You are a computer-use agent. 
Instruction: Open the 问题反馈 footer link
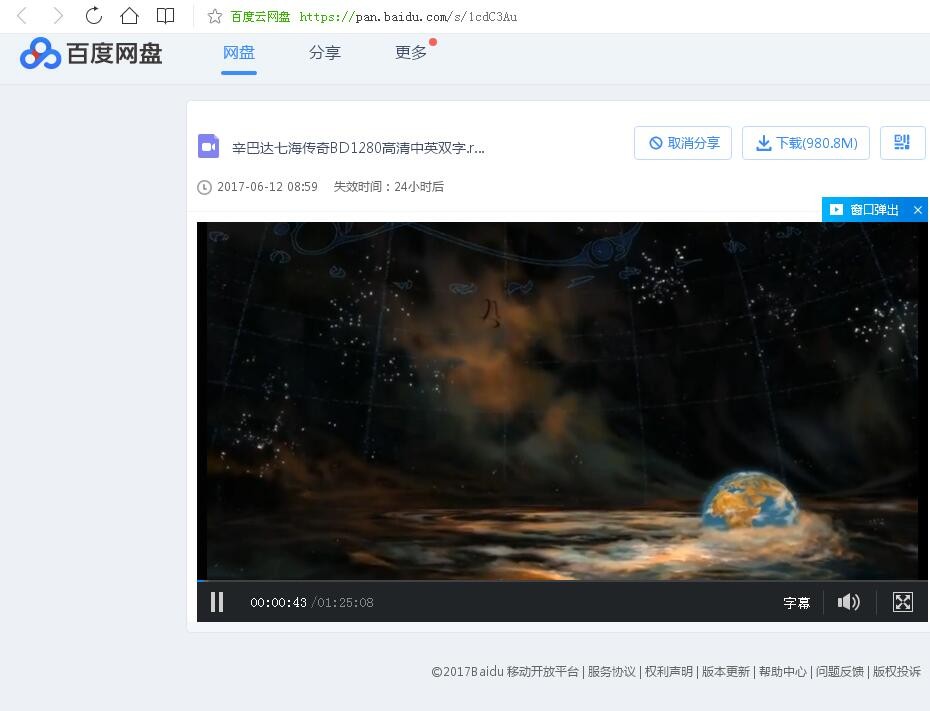tap(839, 672)
